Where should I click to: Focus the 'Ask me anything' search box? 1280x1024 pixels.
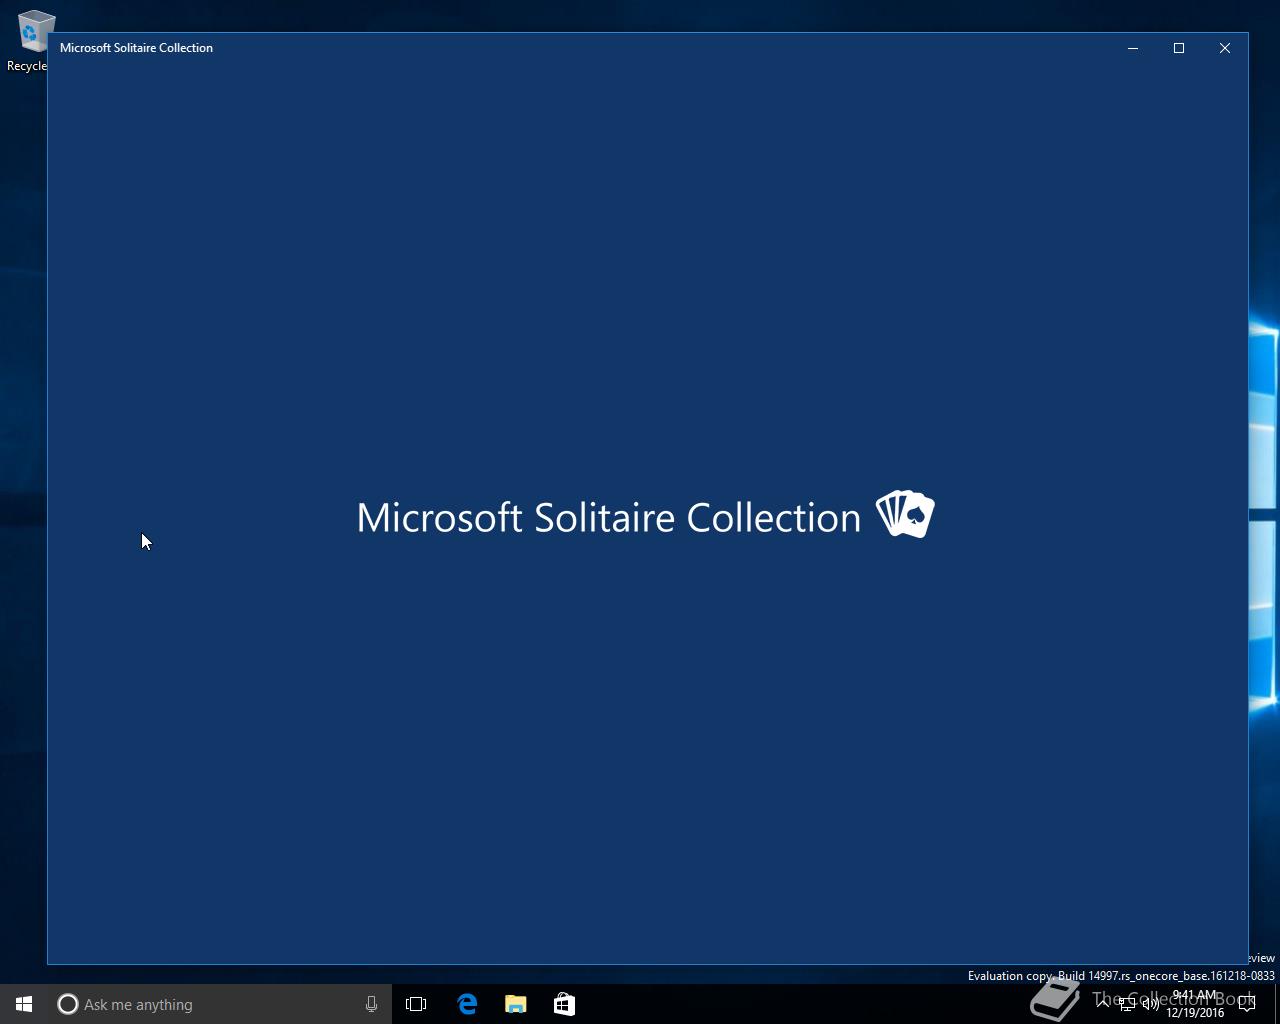coord(220,1004)
